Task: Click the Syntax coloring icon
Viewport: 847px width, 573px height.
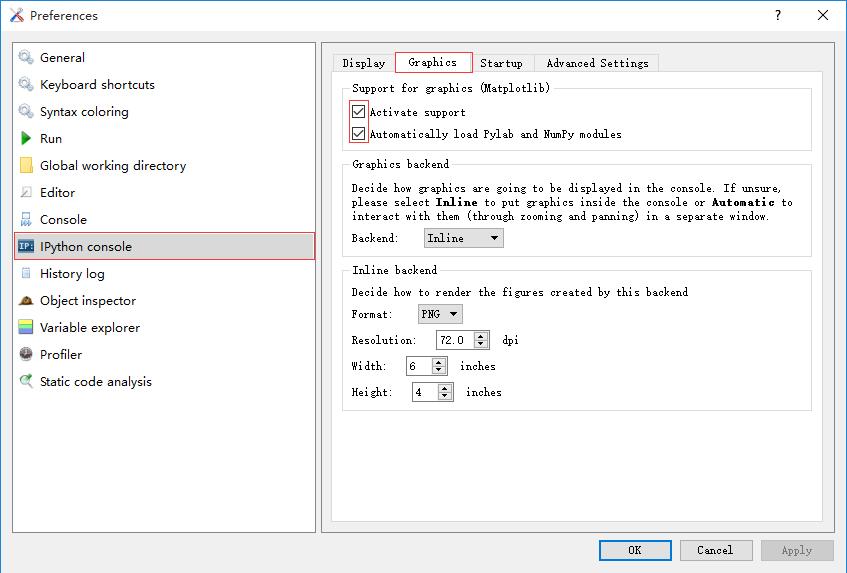Action: [x=26, y=111]
